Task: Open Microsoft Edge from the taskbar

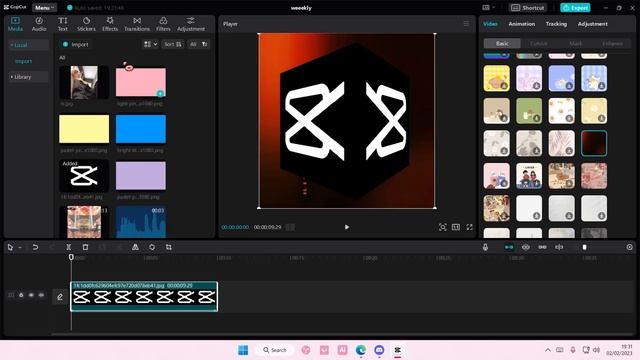Action: [x=361, y=350]
